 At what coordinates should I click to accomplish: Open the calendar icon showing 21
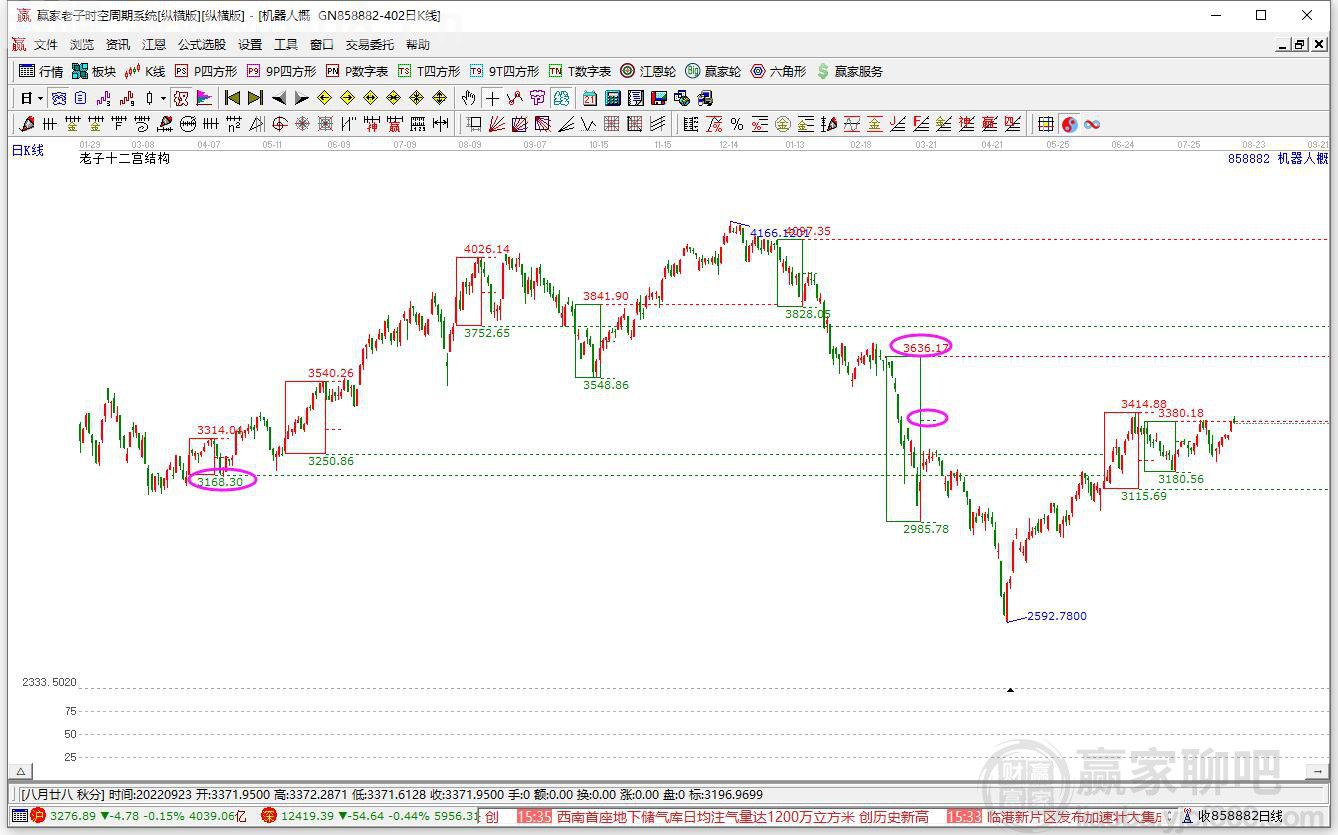[590, 98]
